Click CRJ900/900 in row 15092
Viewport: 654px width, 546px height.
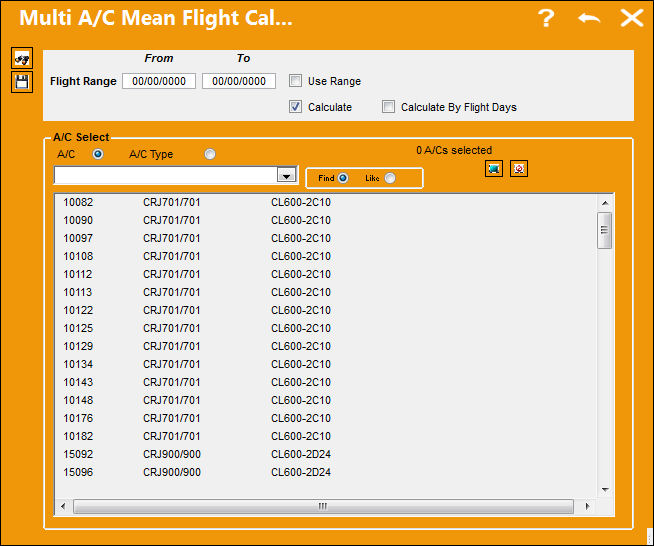pos(172,454)
